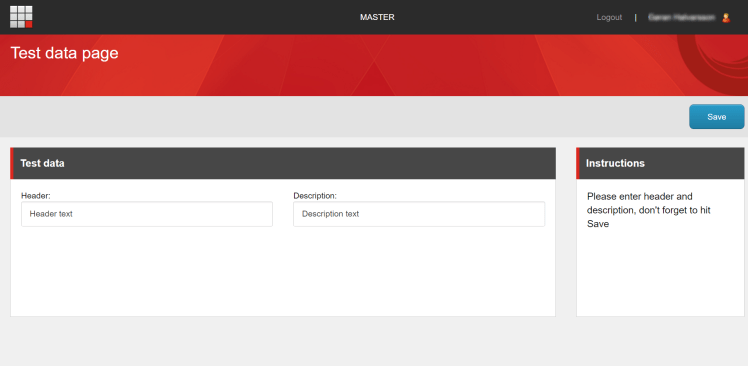Click the Description: label
The image size is (748, 366).
click(315, 196)
